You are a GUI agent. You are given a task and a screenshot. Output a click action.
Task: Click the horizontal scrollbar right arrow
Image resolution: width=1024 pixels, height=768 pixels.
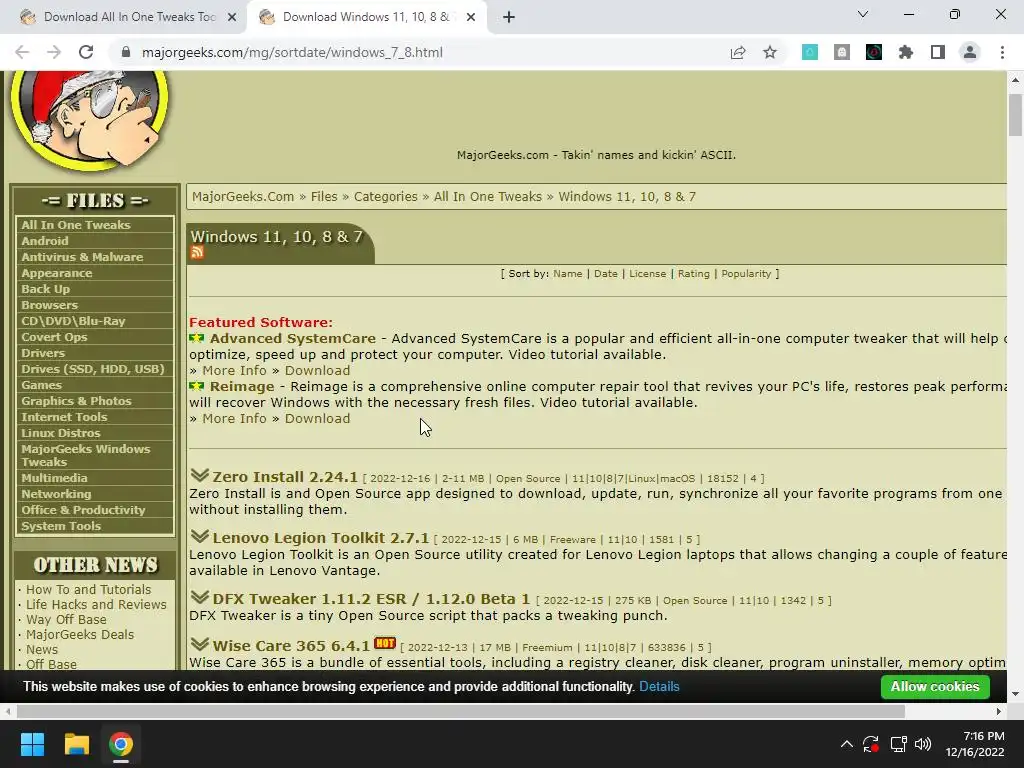999,711
